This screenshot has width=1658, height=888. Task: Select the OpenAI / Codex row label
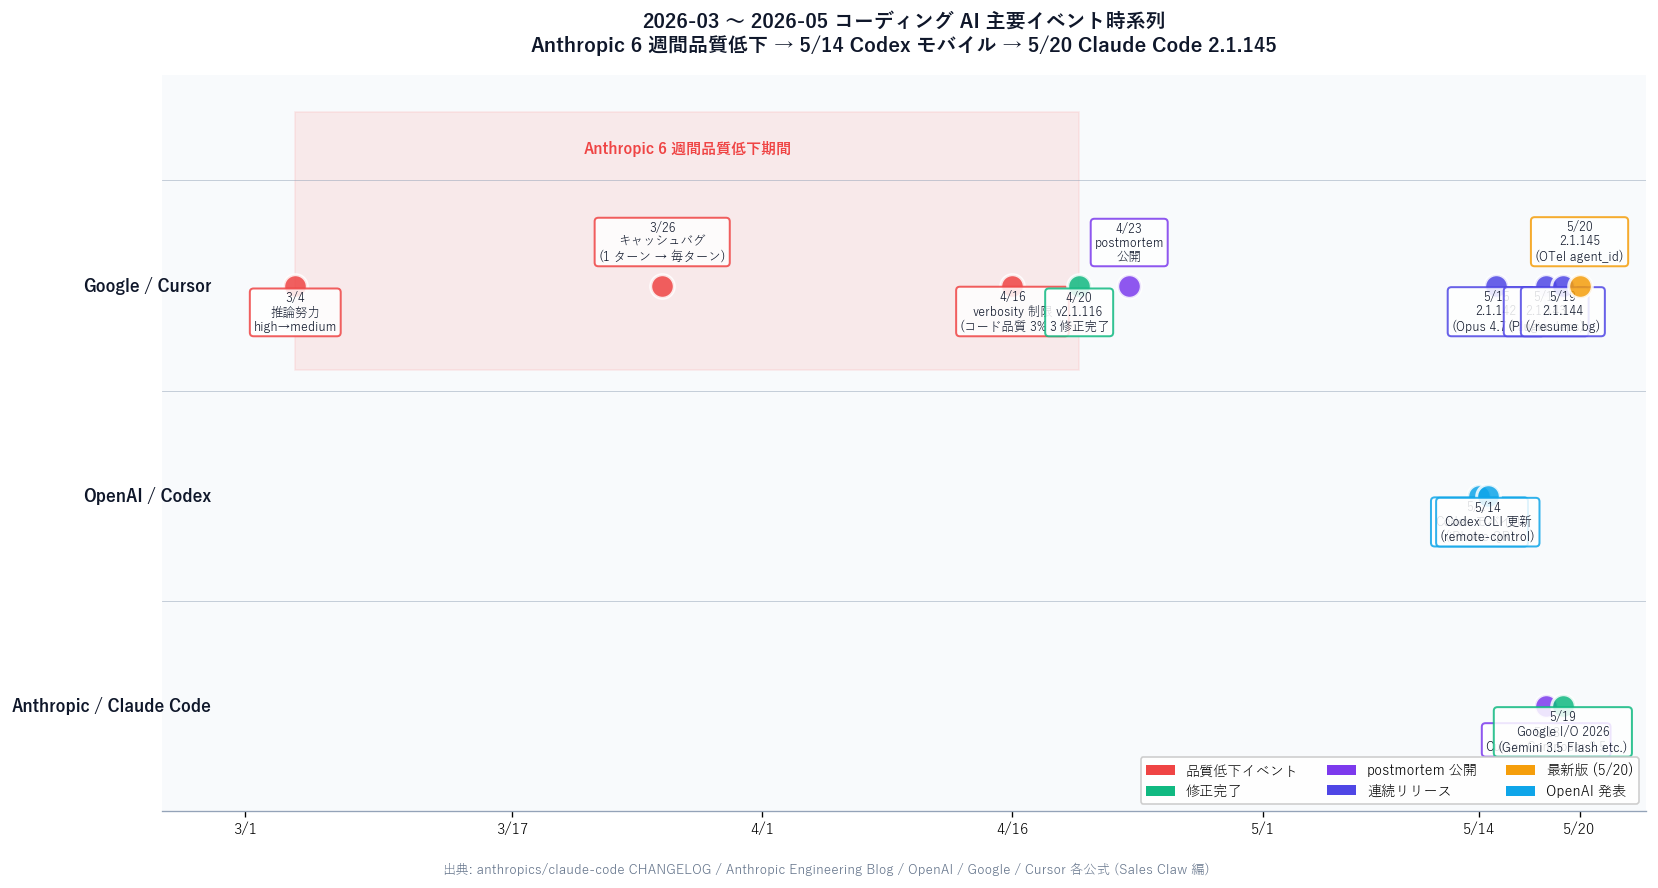pos(147,496)
